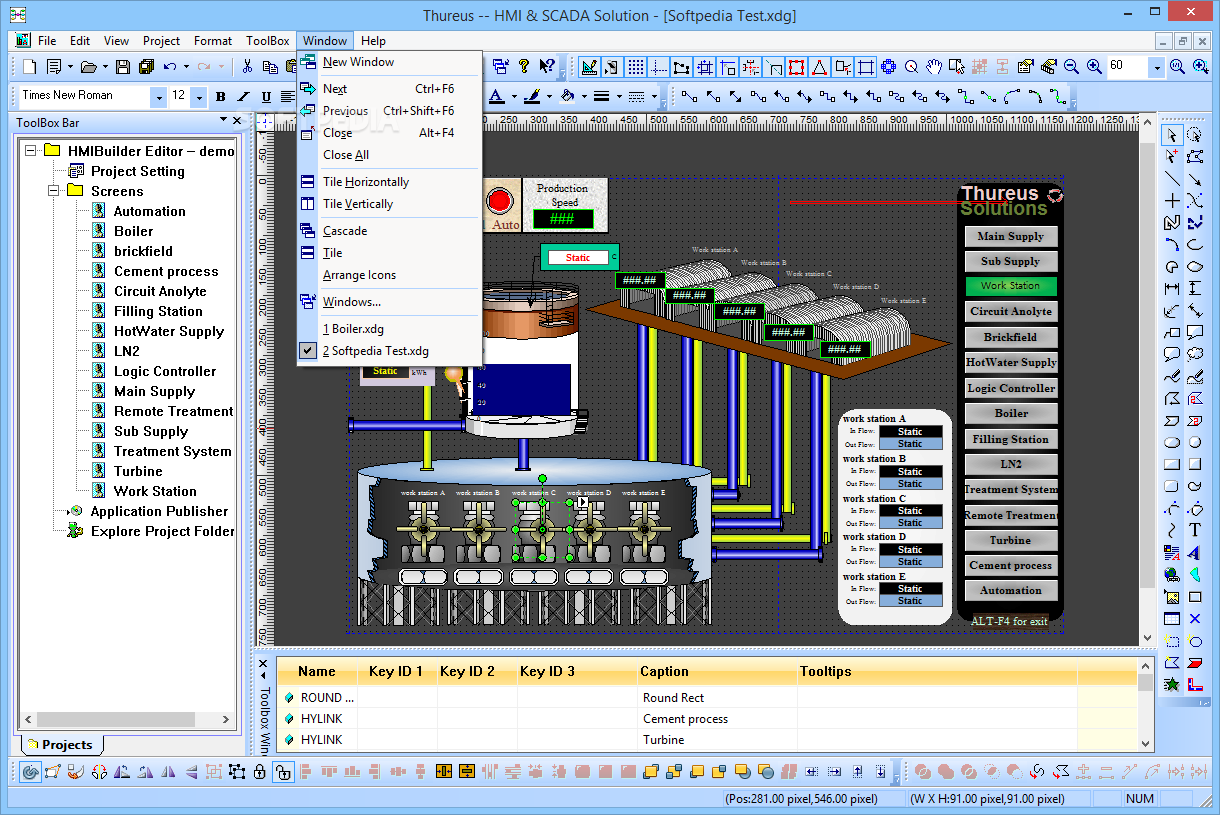
Task: Click the properties table vertical scrollbar
Action: coord(1145,706)
